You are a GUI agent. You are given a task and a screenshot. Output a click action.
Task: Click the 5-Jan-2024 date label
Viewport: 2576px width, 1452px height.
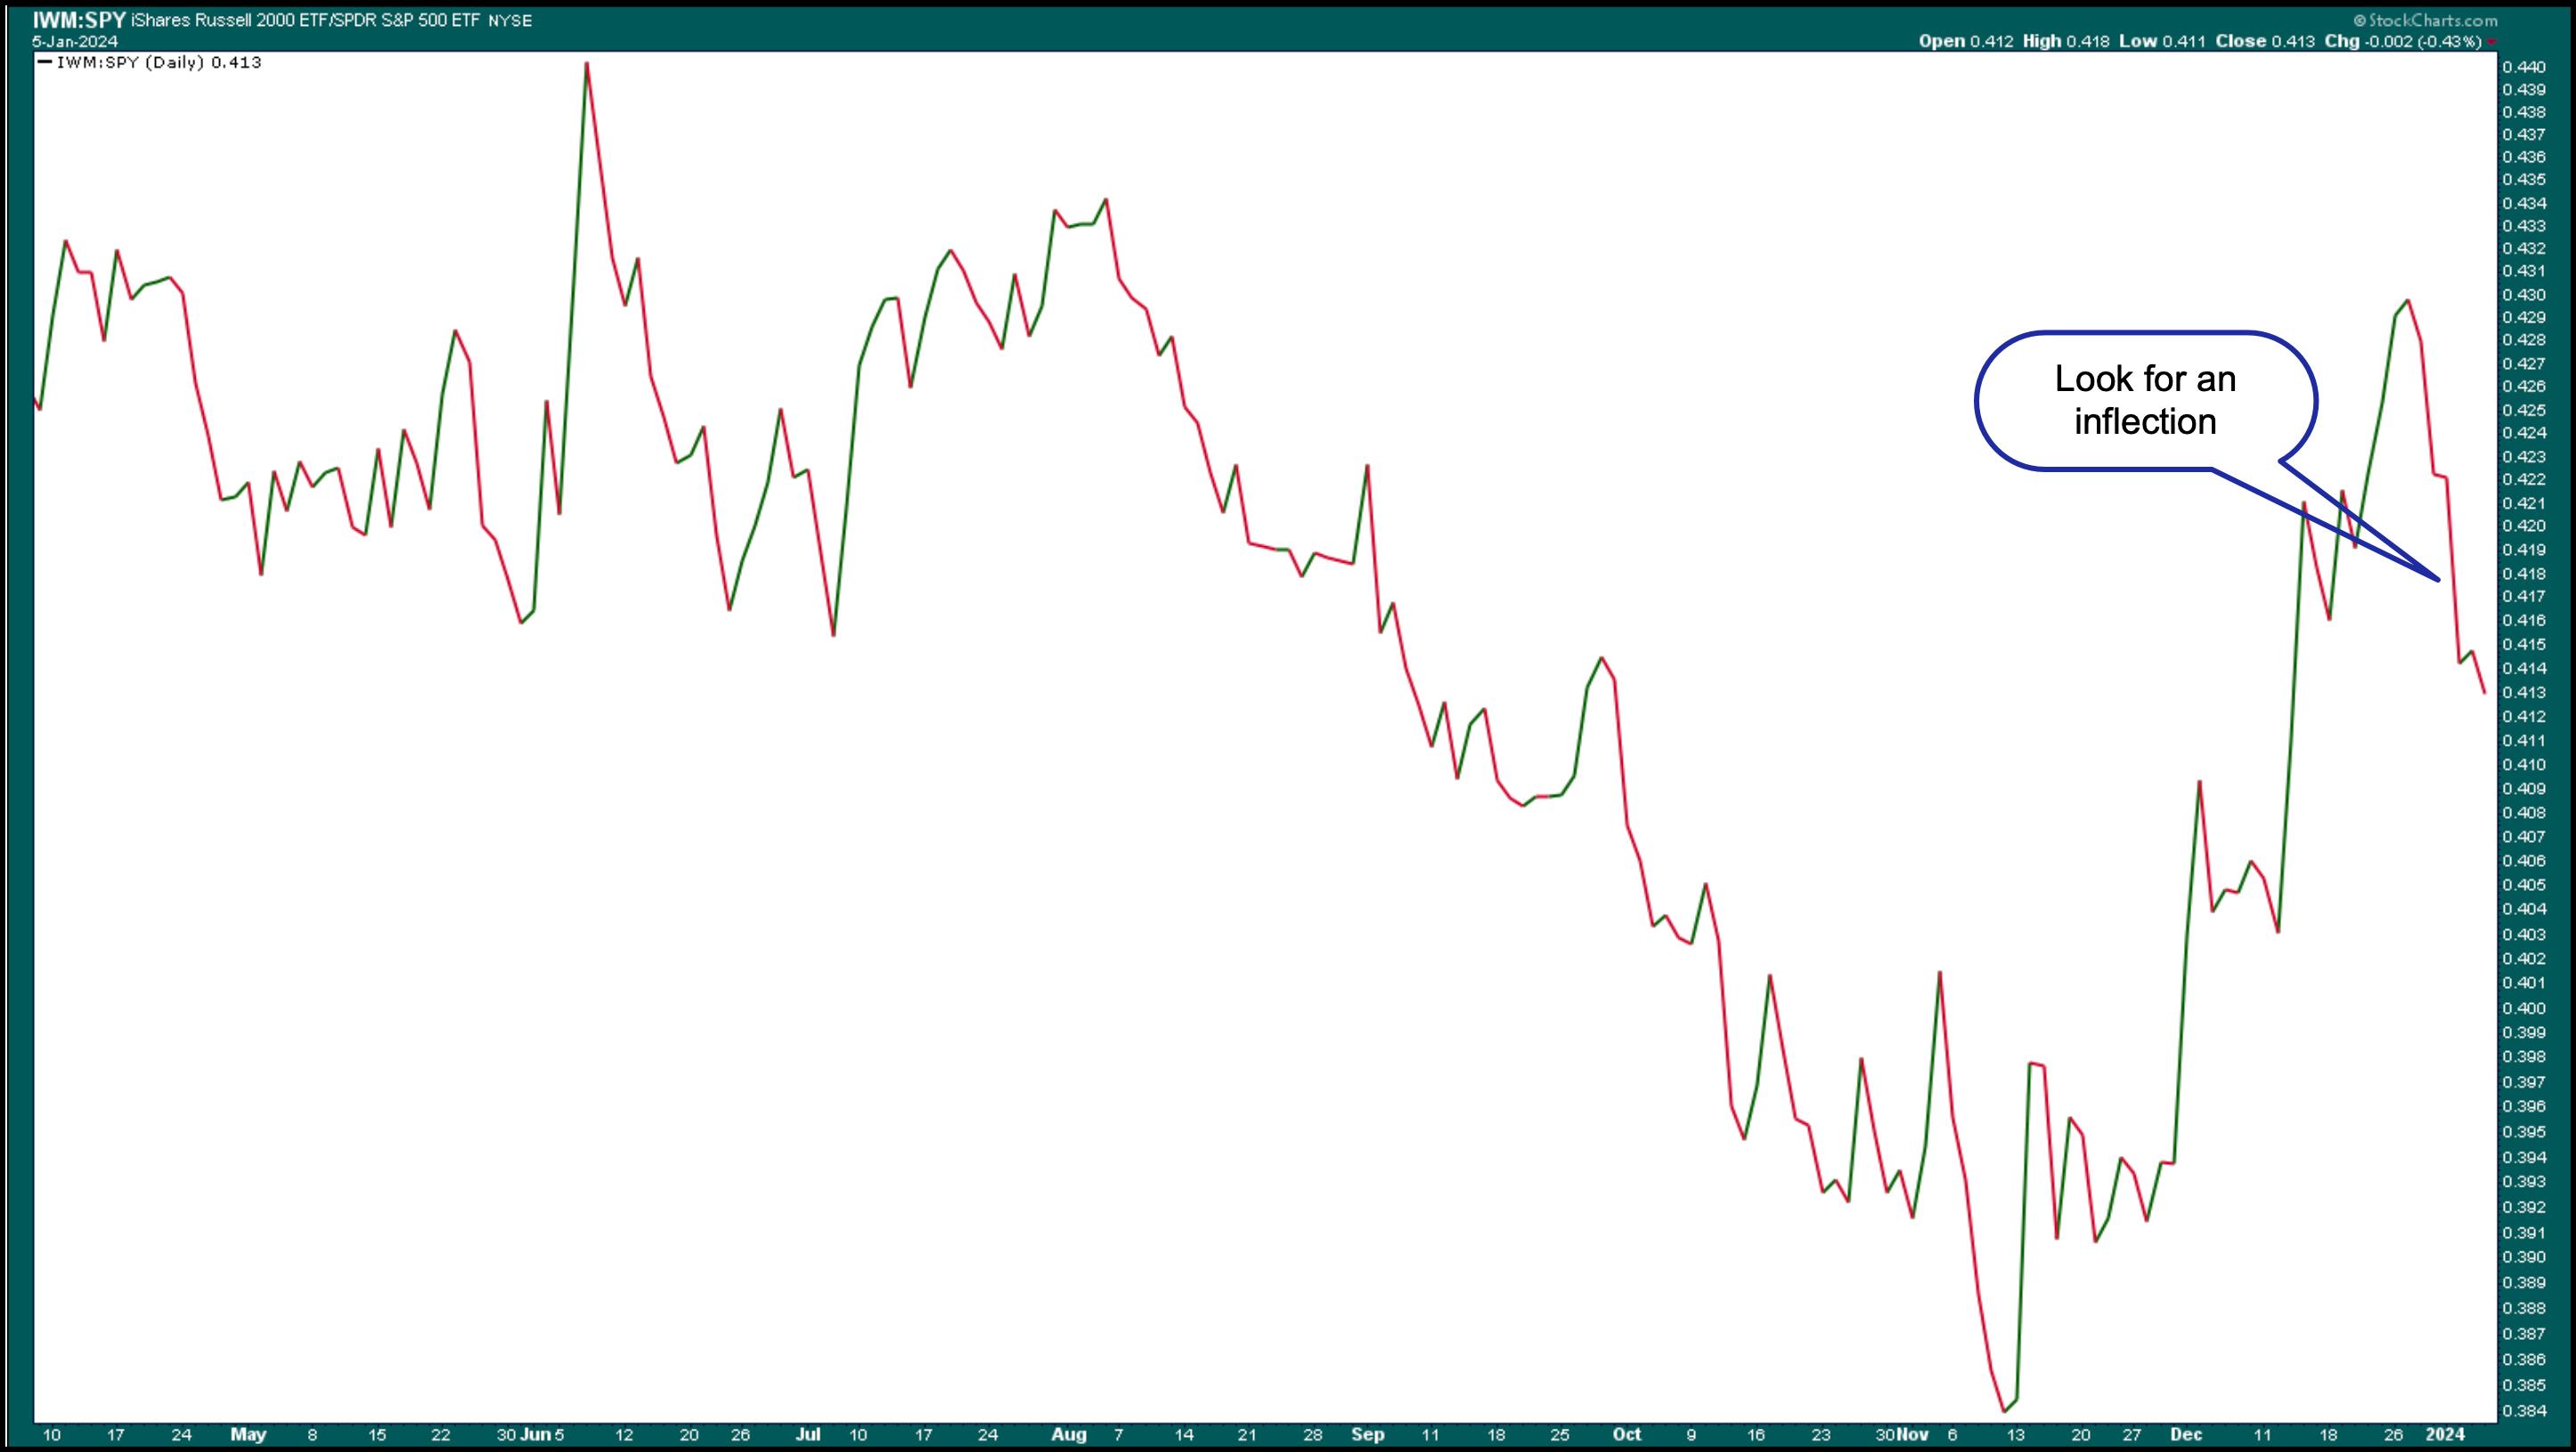pos(75,42)
